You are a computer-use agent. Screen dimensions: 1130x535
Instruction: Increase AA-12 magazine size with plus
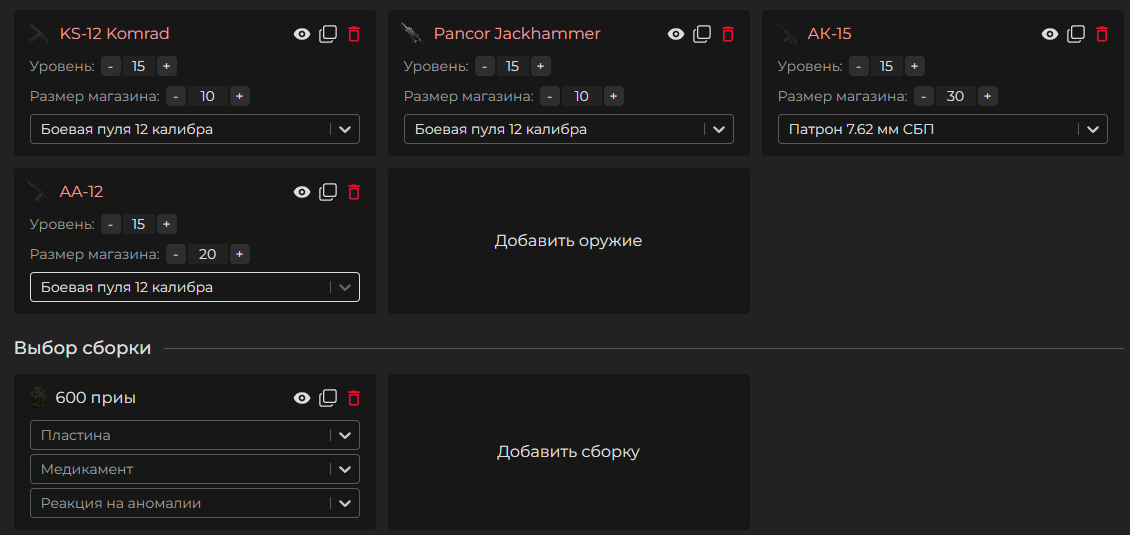pos(240,254)
